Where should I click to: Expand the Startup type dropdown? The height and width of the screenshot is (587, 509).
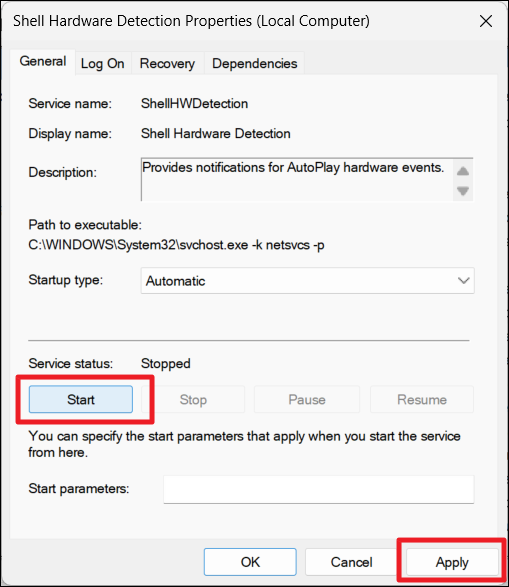(308, 281)
